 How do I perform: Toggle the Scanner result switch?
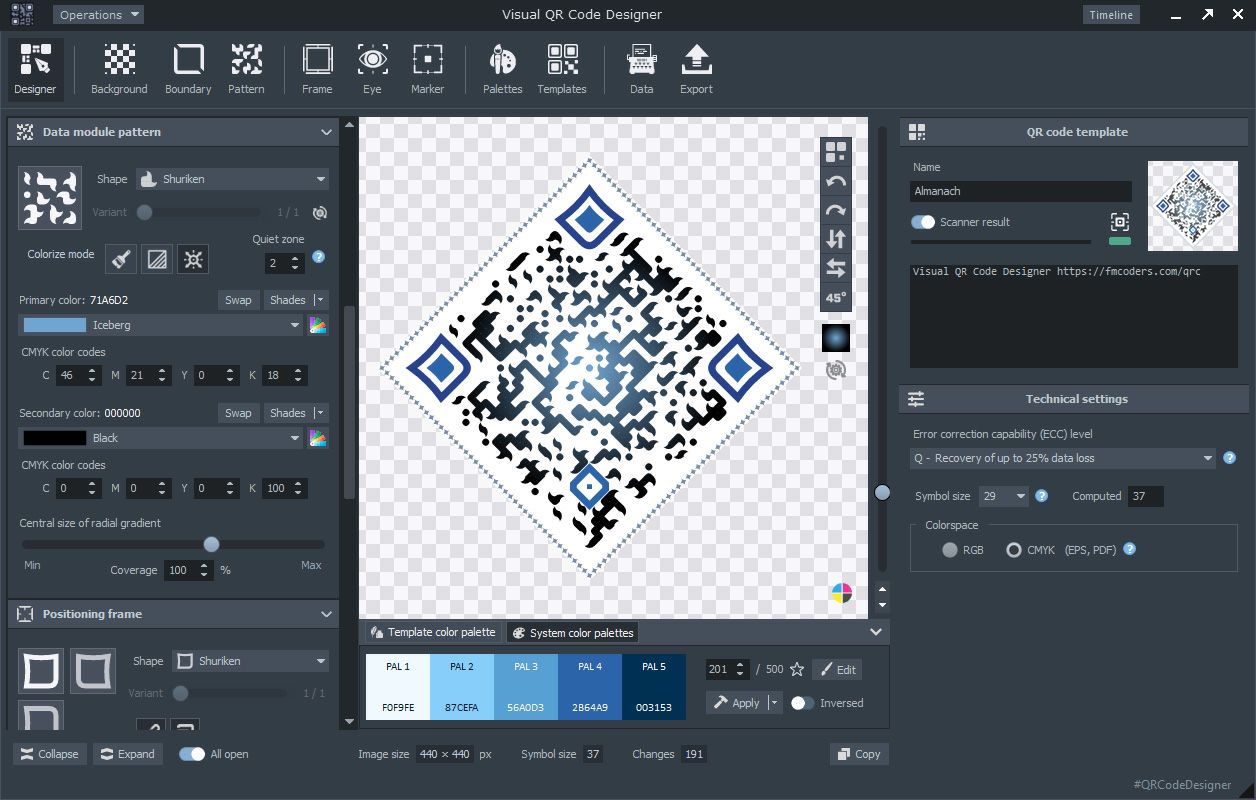[923, 222]
